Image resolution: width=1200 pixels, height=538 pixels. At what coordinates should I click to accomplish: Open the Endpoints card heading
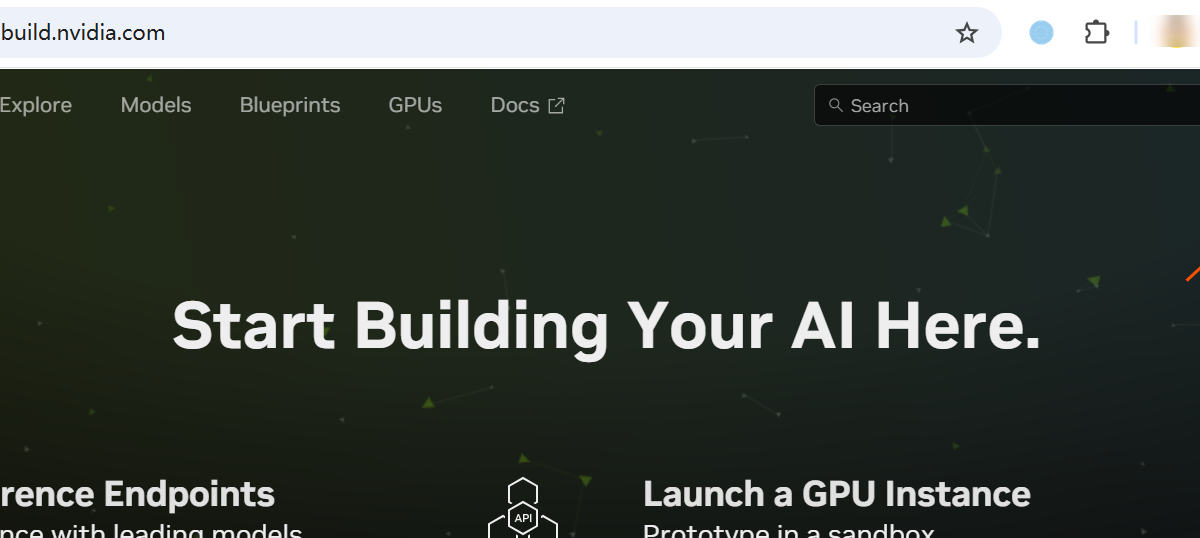pos(137,494)
